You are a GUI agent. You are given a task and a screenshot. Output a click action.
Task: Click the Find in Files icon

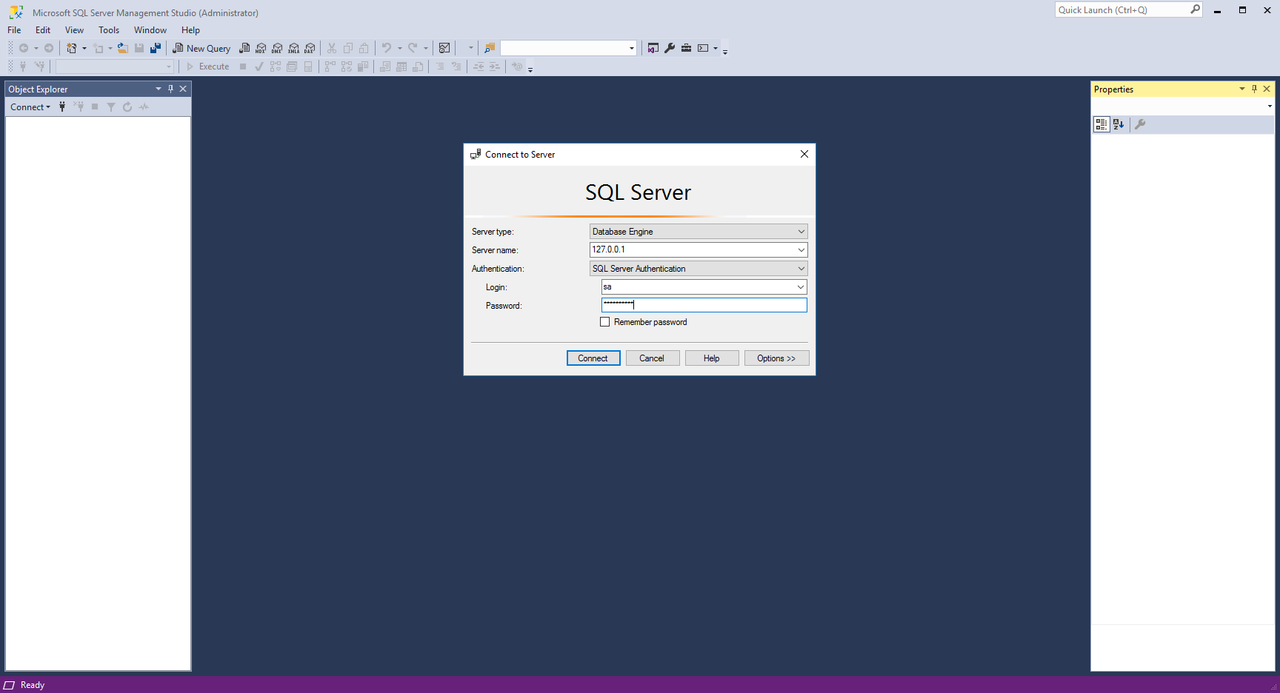click(x=489, y=48)
